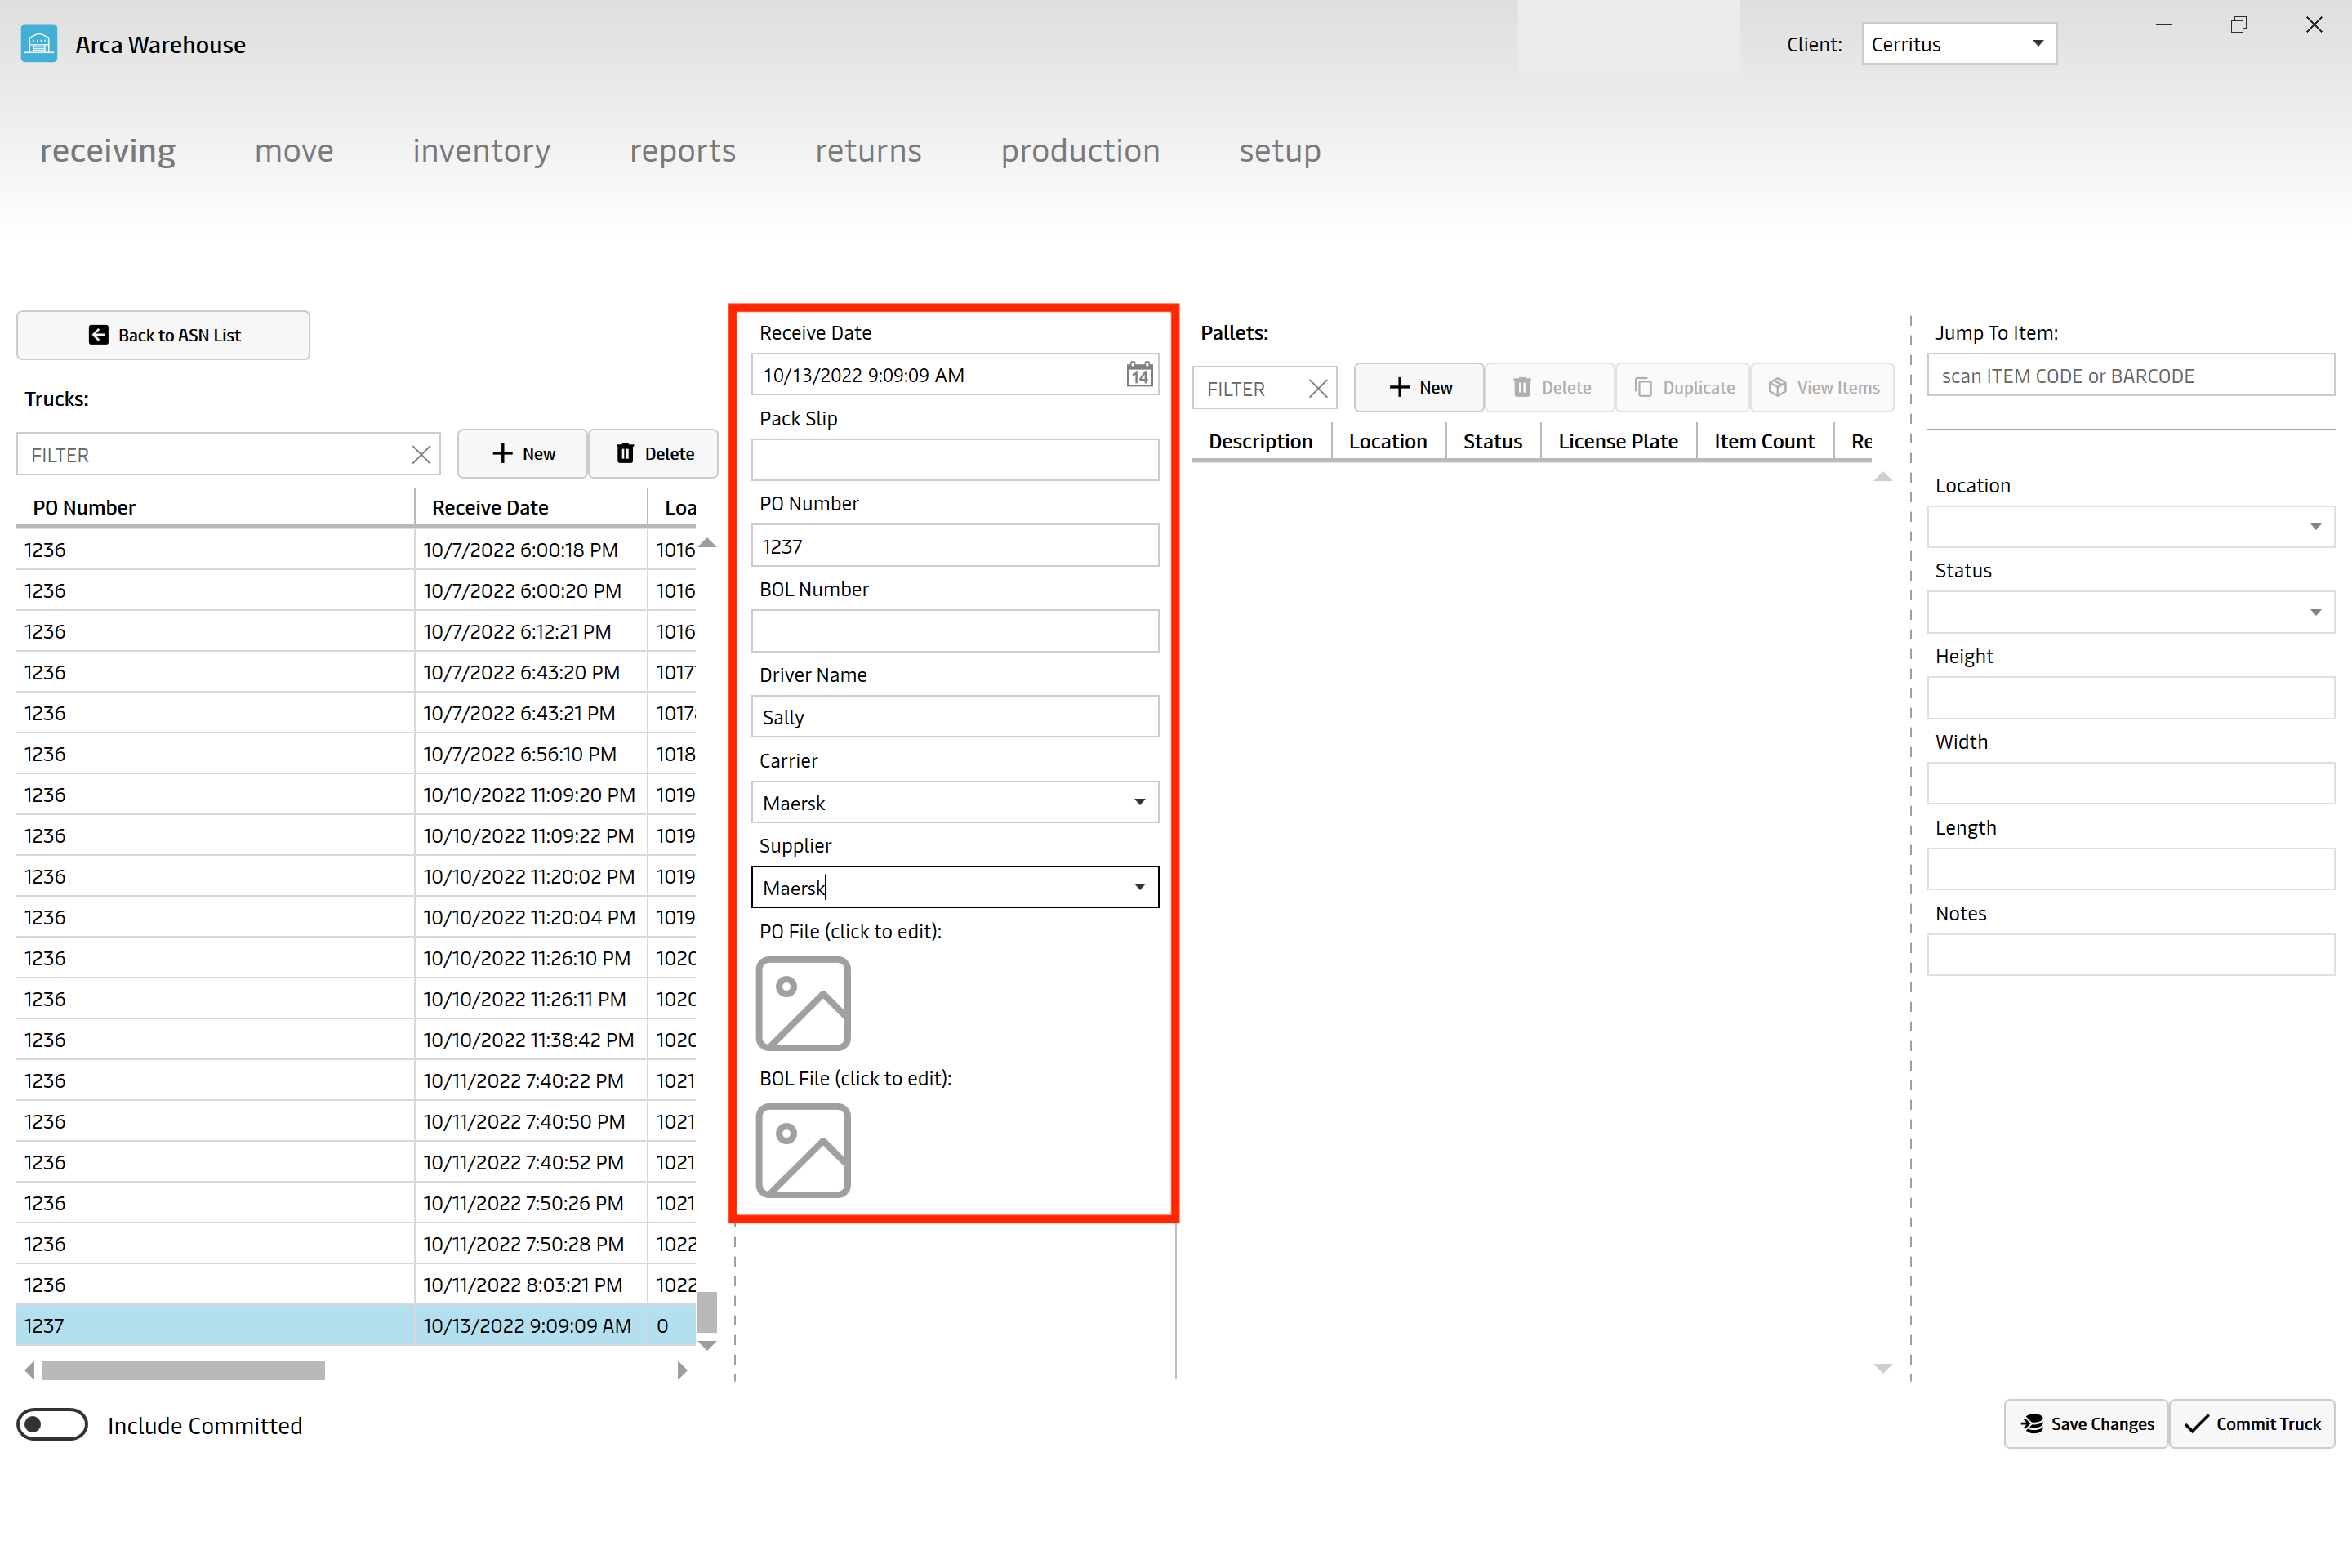Click the New truck button
Screen dimensions: 2352x1568
[x=522, y=453]
